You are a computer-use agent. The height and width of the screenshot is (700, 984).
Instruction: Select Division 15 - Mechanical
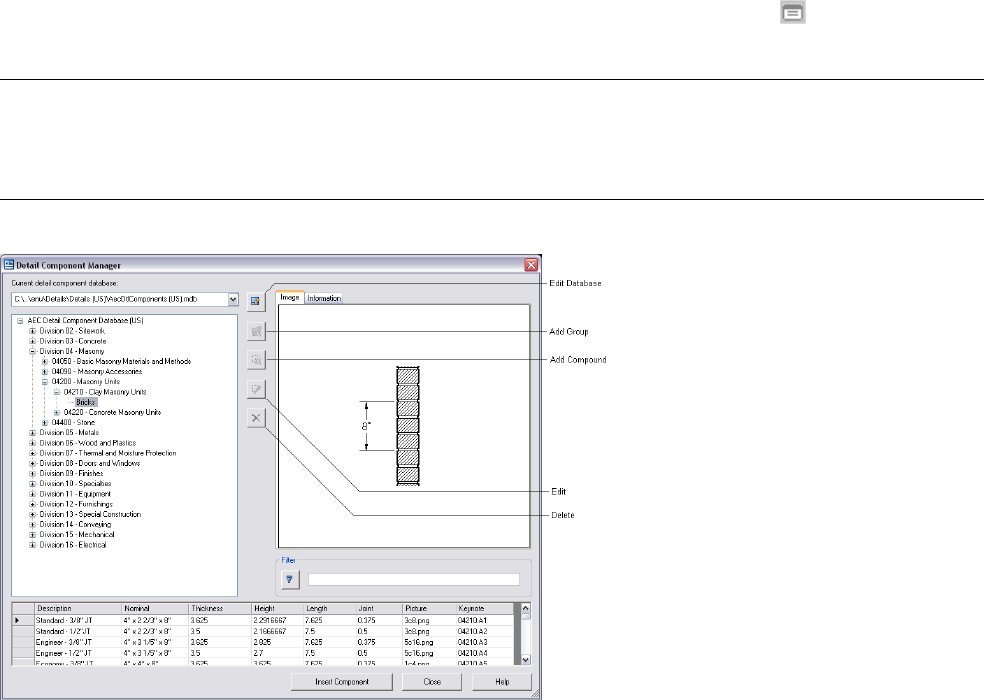point(77,535)
